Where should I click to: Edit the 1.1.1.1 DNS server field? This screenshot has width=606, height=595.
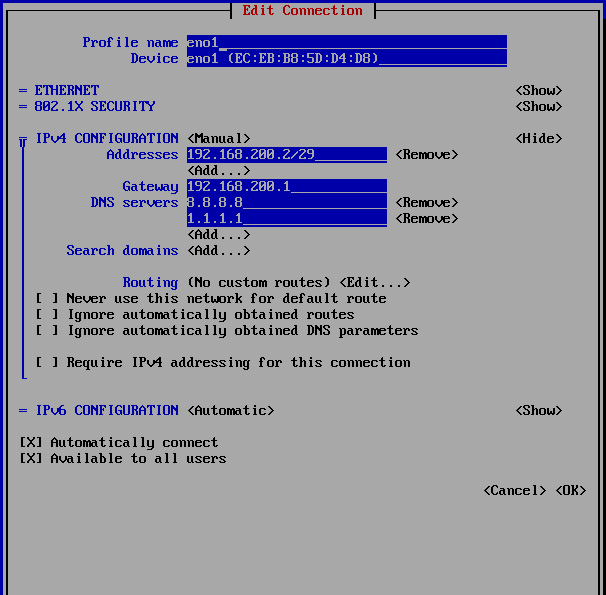pyautogui.click(x=287, y=219)
